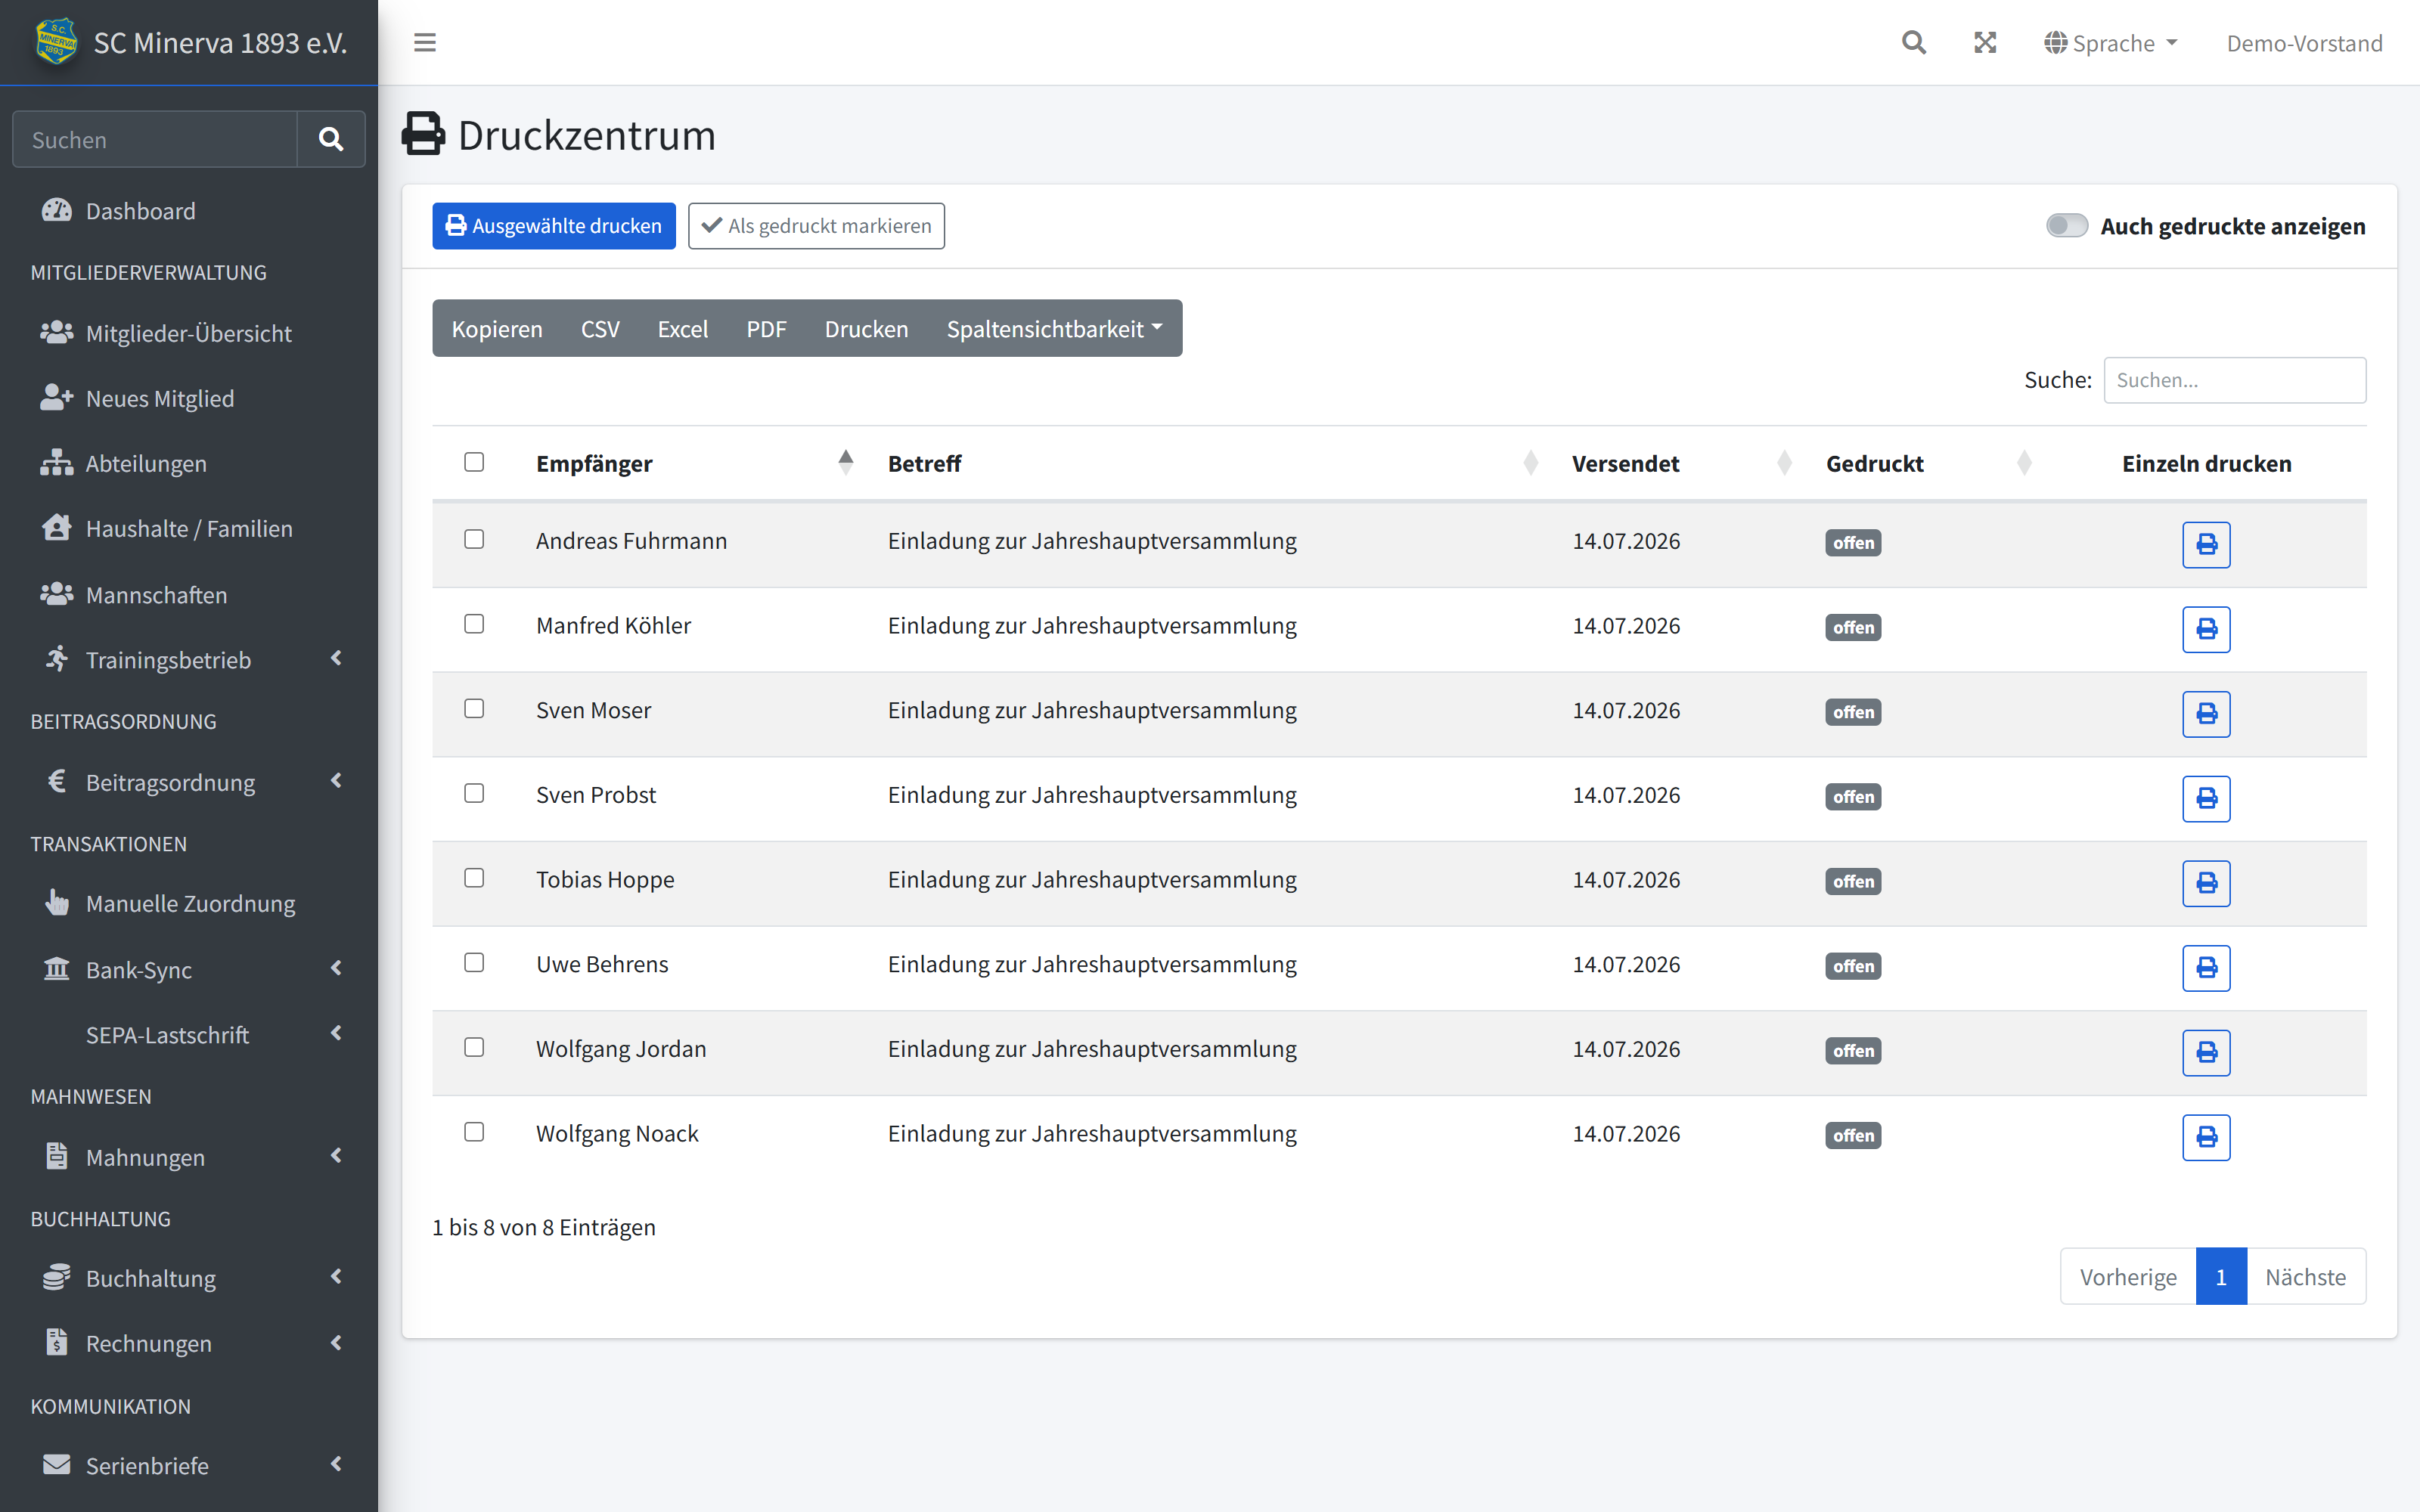Check the Andreas Fuhrmann row
Image resolution: width=2420 pixels, height=1512 pixels.
tap(474, 539)
